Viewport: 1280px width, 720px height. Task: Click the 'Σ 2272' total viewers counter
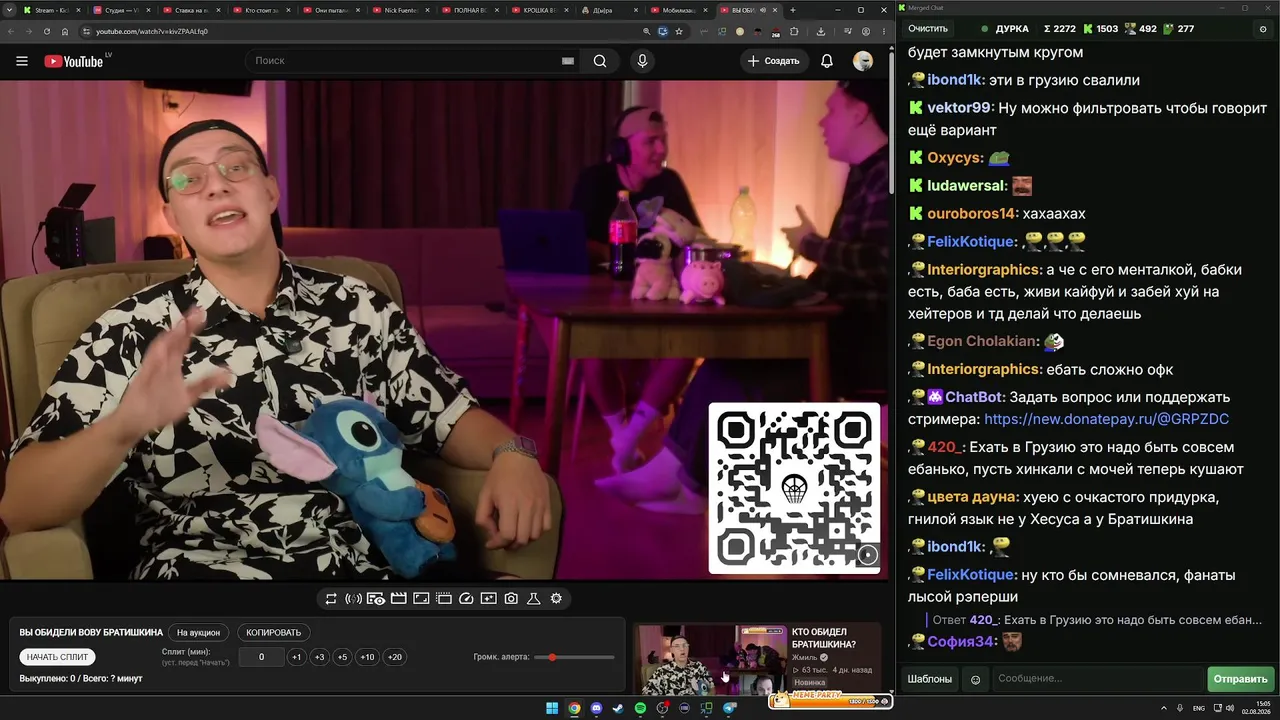(x=1059, y=29)
